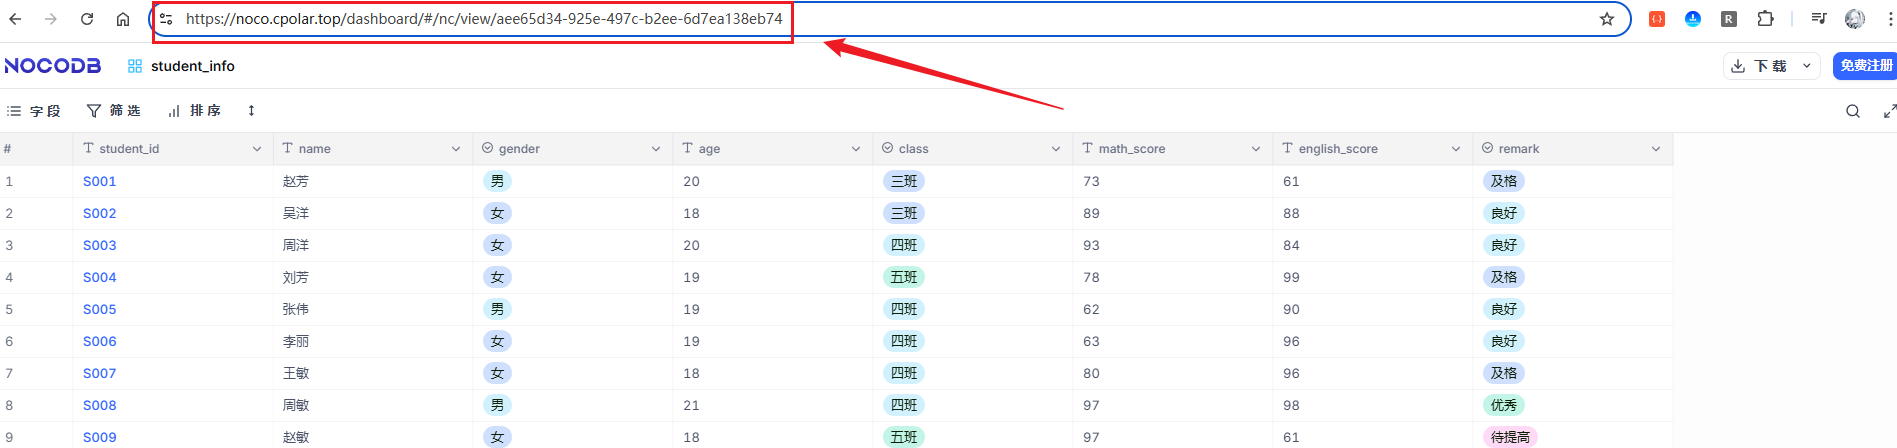Click the math_score column header
This screenshot has width=1897, height=448.
tap(1172, 149)
